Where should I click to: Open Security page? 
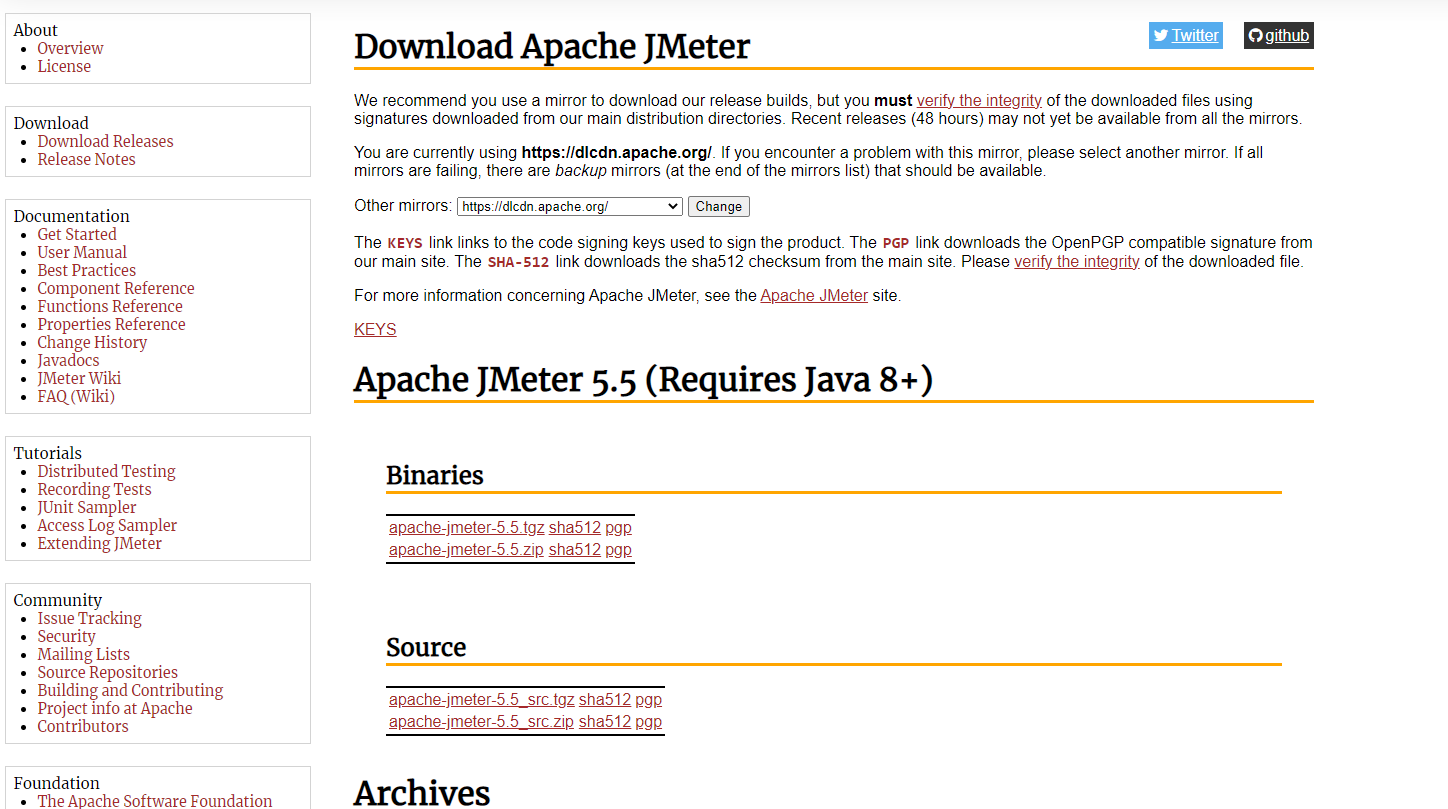pos(66,636)
